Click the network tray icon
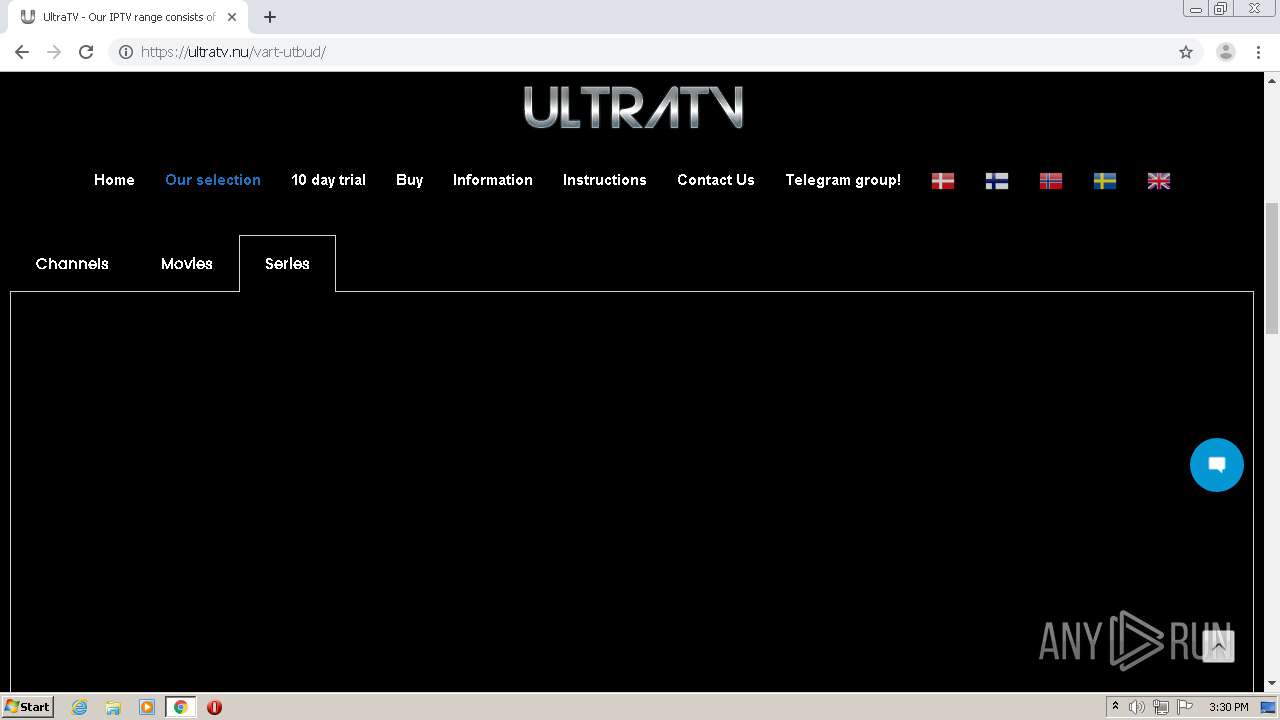The width and height of the screenshot is (1280, 720). point(1160,707)
